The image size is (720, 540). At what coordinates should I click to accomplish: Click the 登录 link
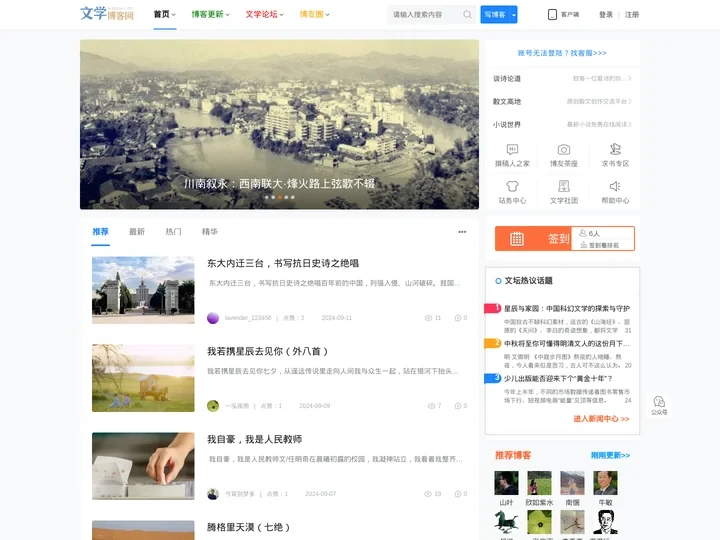606,15
